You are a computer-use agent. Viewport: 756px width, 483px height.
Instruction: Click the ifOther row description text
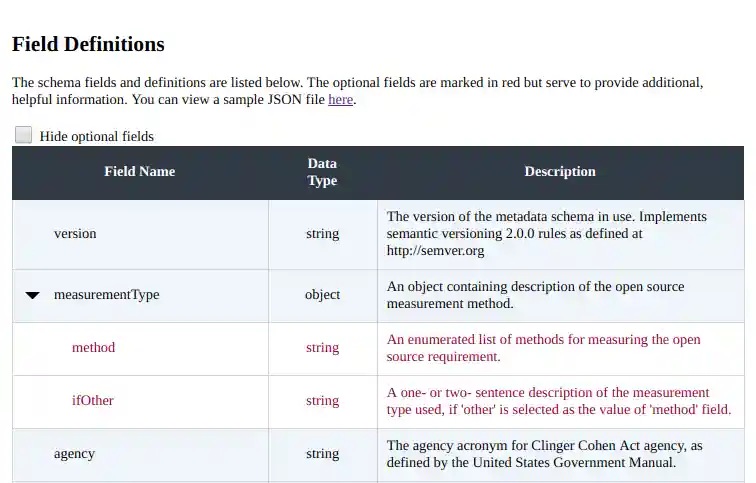[558, 401]
